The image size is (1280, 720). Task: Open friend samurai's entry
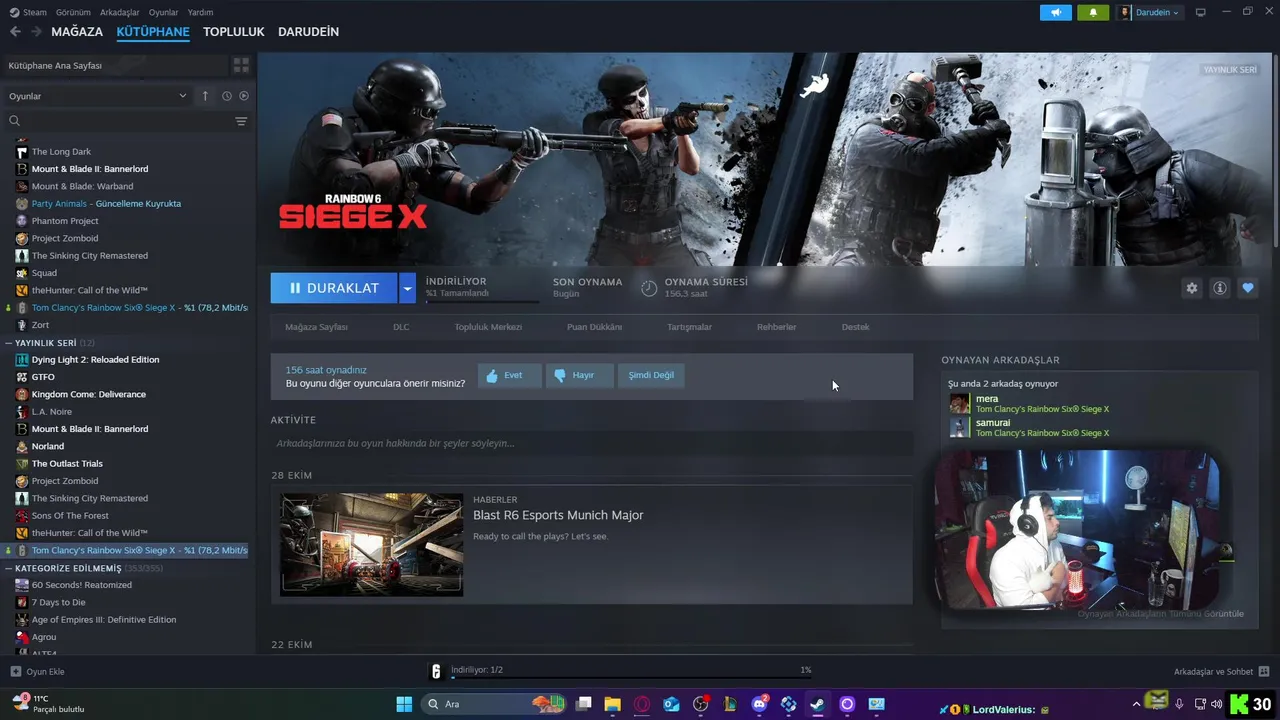[1030, 428]
